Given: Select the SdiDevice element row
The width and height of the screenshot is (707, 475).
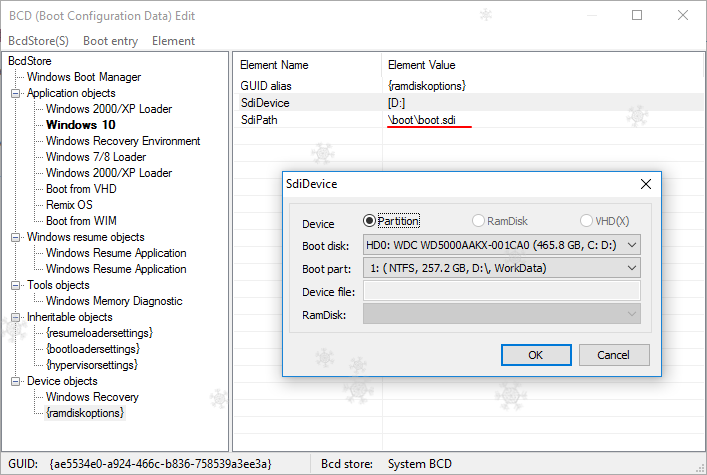Looking at the screenshot, I should point(469,103).
